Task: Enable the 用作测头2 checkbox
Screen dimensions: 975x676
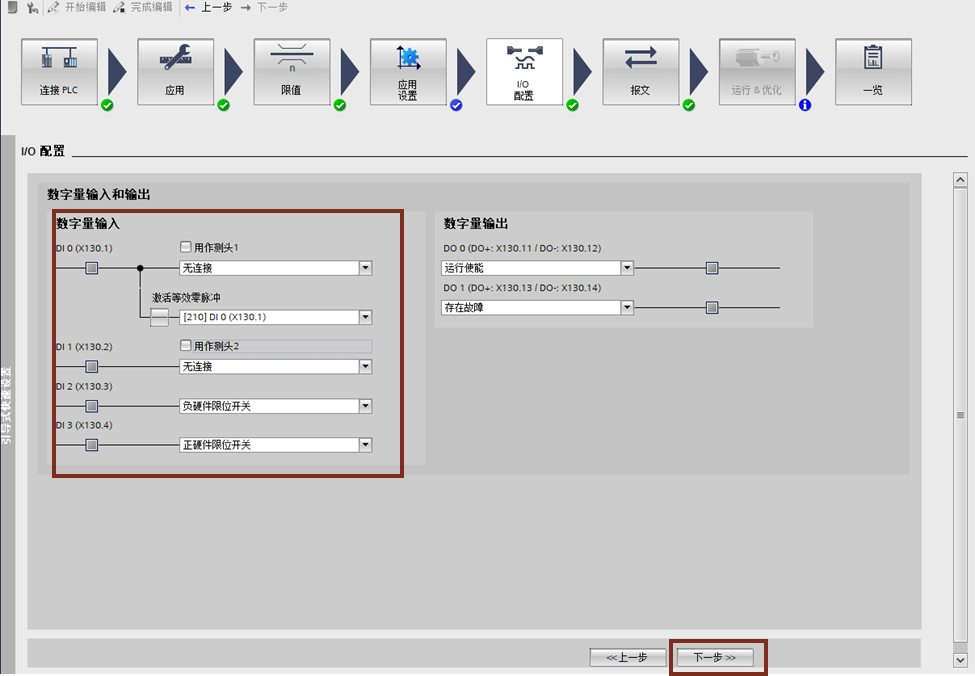Action: pos(186,346)
